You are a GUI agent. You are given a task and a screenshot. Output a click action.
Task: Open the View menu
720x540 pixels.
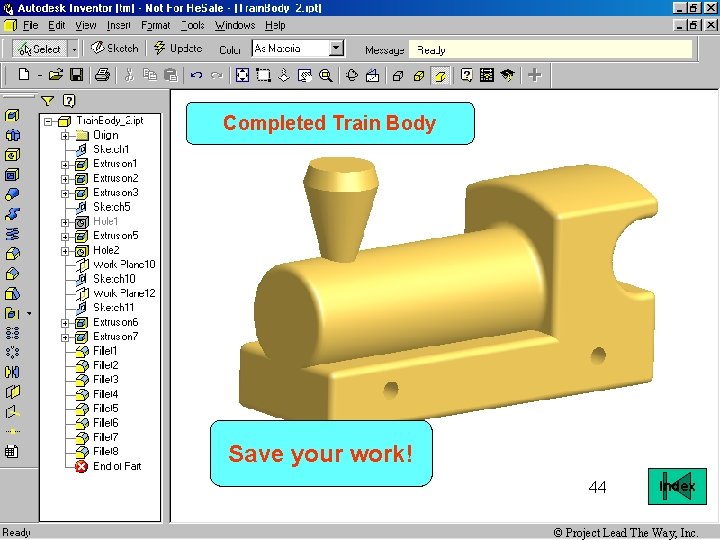click(86, 25)
